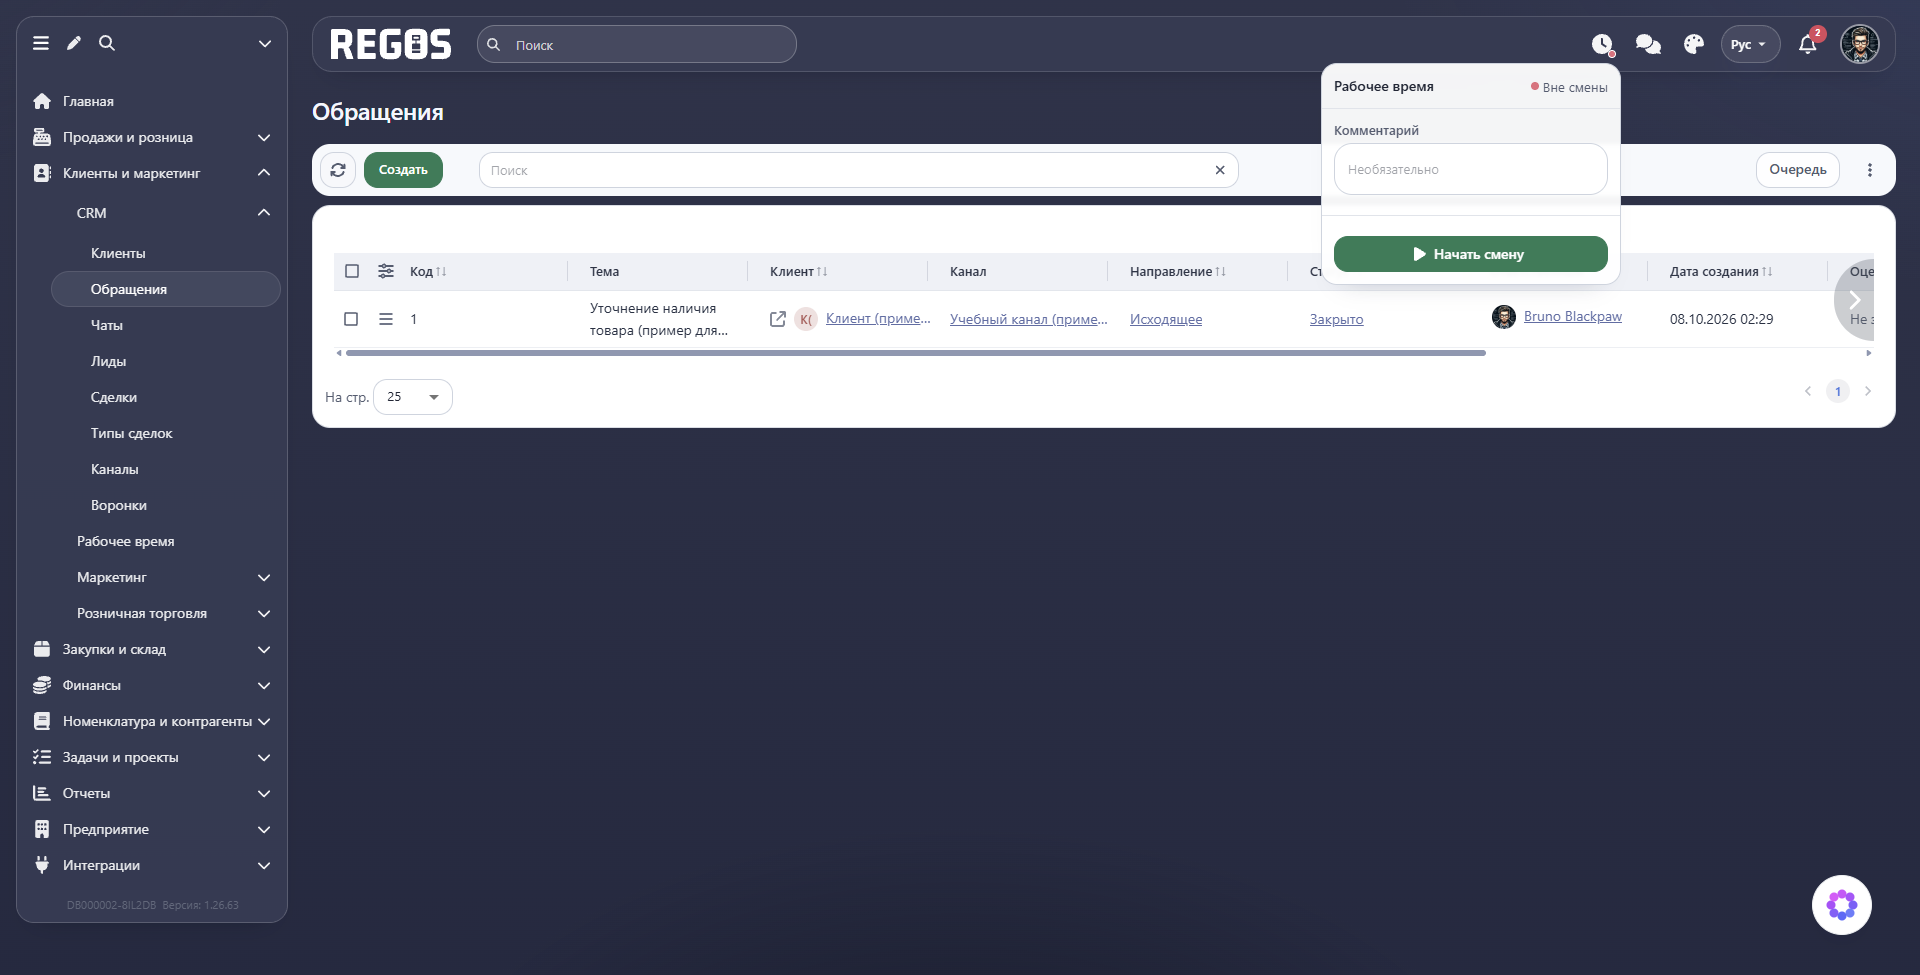The width and height of the screenshot is (1920, 975).
Task: Open the rows per page dropdown
Action: [413, 397]
